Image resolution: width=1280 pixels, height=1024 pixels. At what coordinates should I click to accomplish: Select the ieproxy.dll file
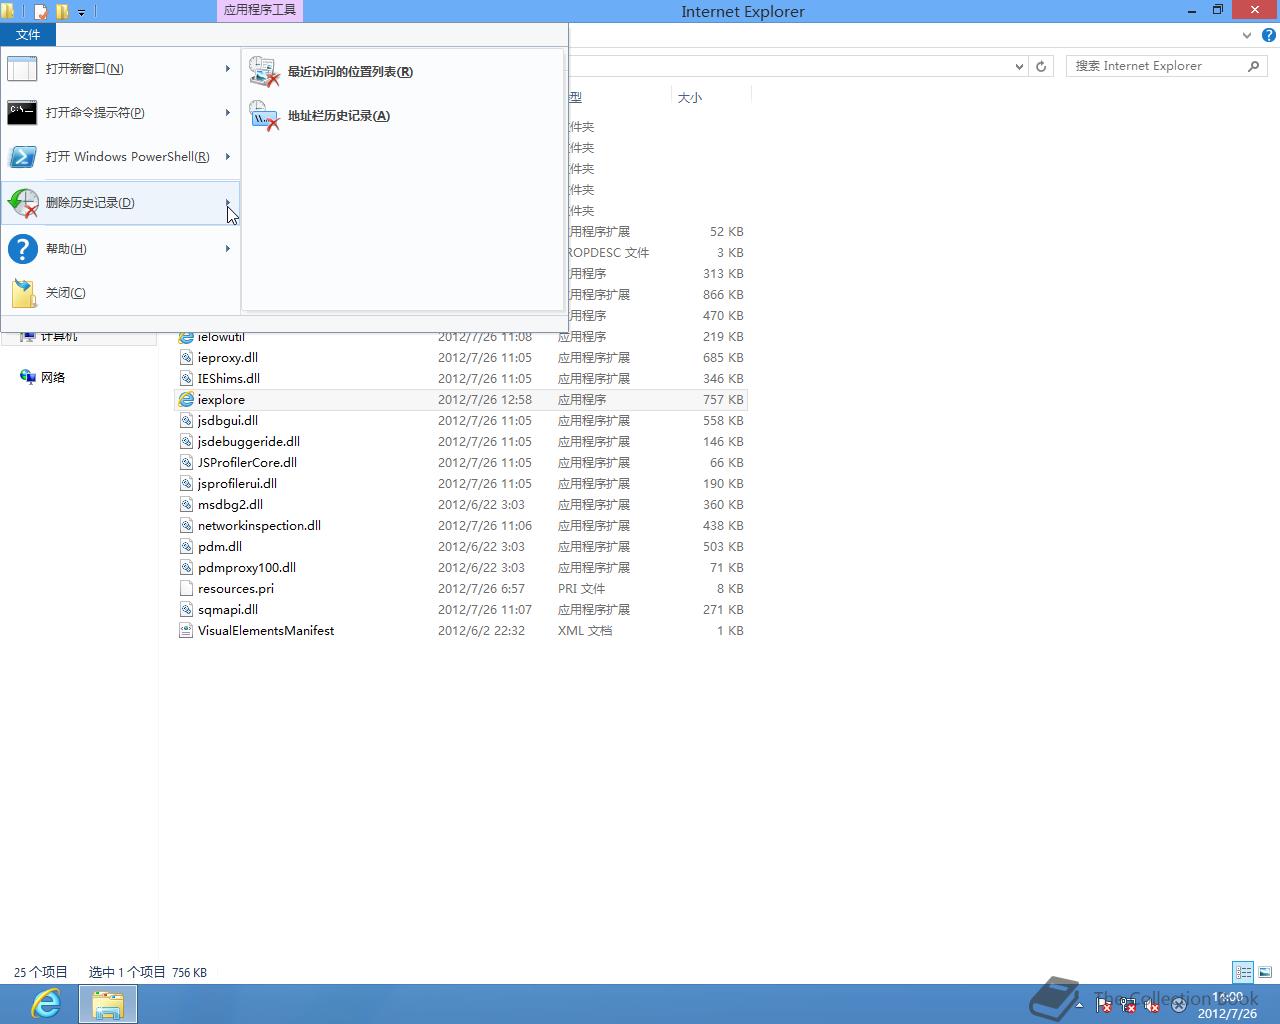click(x=228, y=357)
